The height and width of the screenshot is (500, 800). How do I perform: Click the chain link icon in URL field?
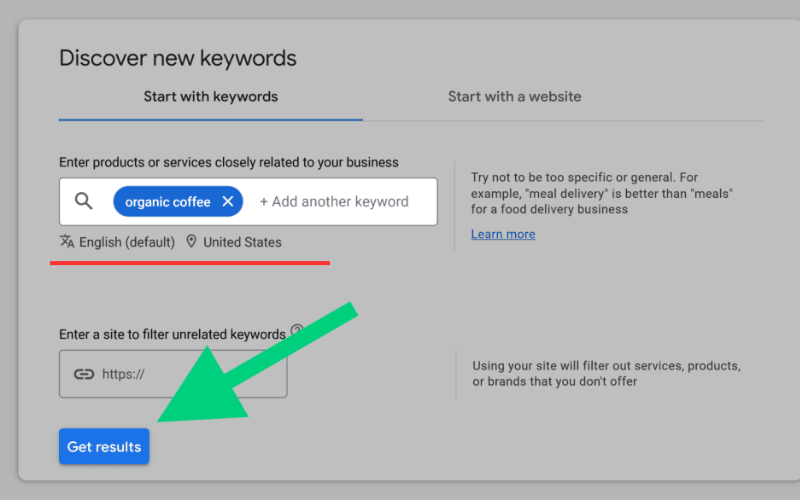84,374
